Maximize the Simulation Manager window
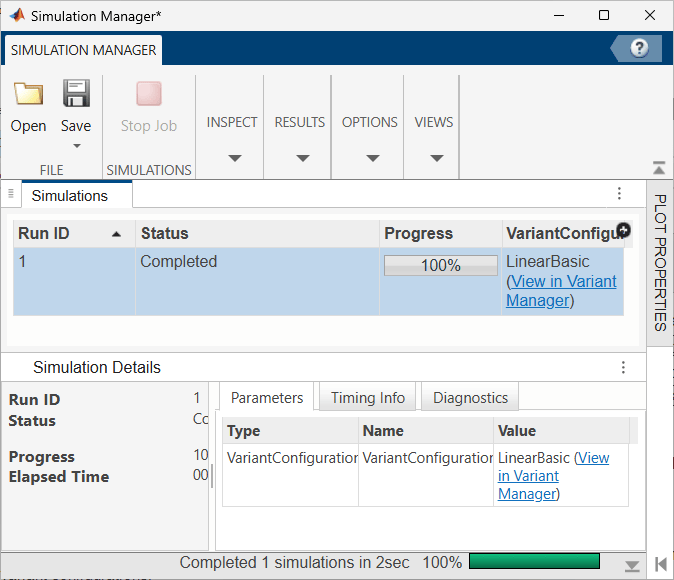 coord(604,15)
